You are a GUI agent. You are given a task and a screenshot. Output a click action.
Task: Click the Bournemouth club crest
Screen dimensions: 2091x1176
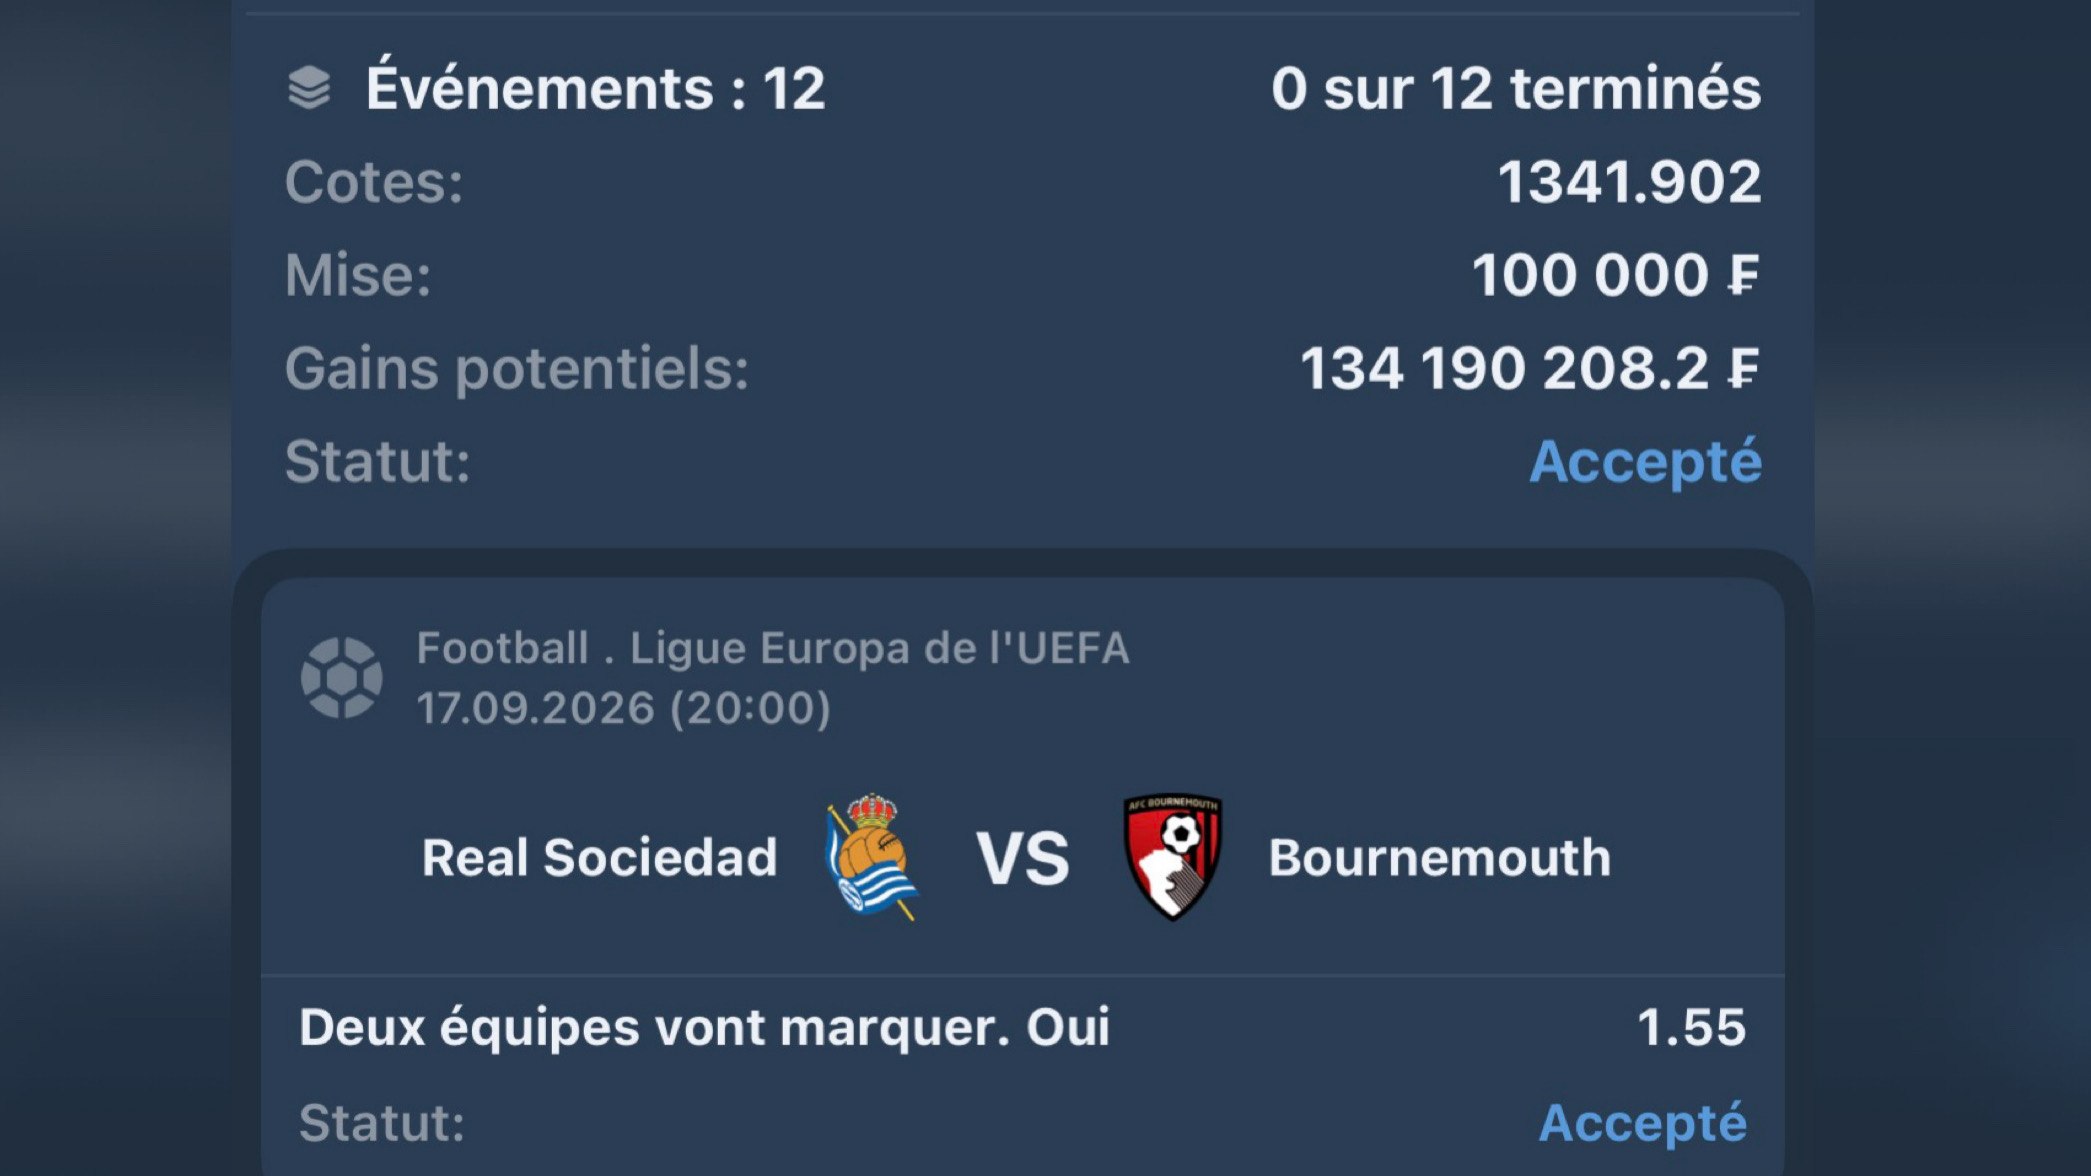[1174, 857]
